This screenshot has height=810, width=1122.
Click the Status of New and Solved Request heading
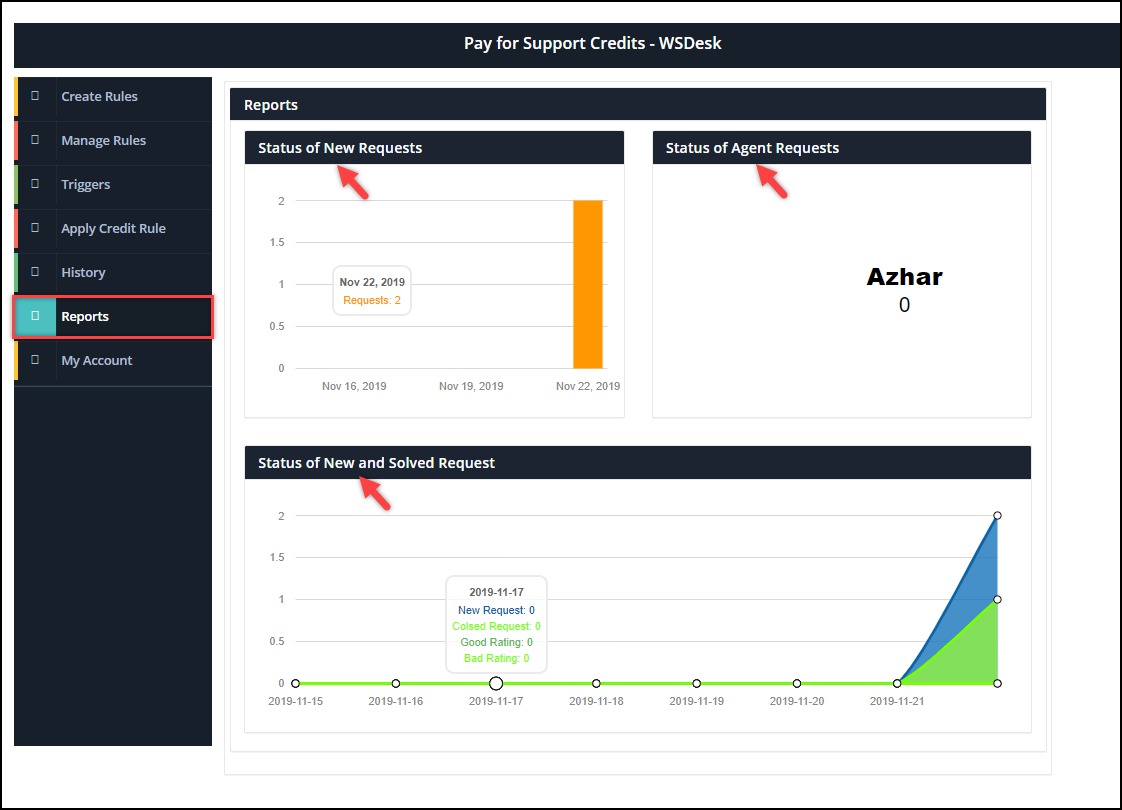pos(376,463)
